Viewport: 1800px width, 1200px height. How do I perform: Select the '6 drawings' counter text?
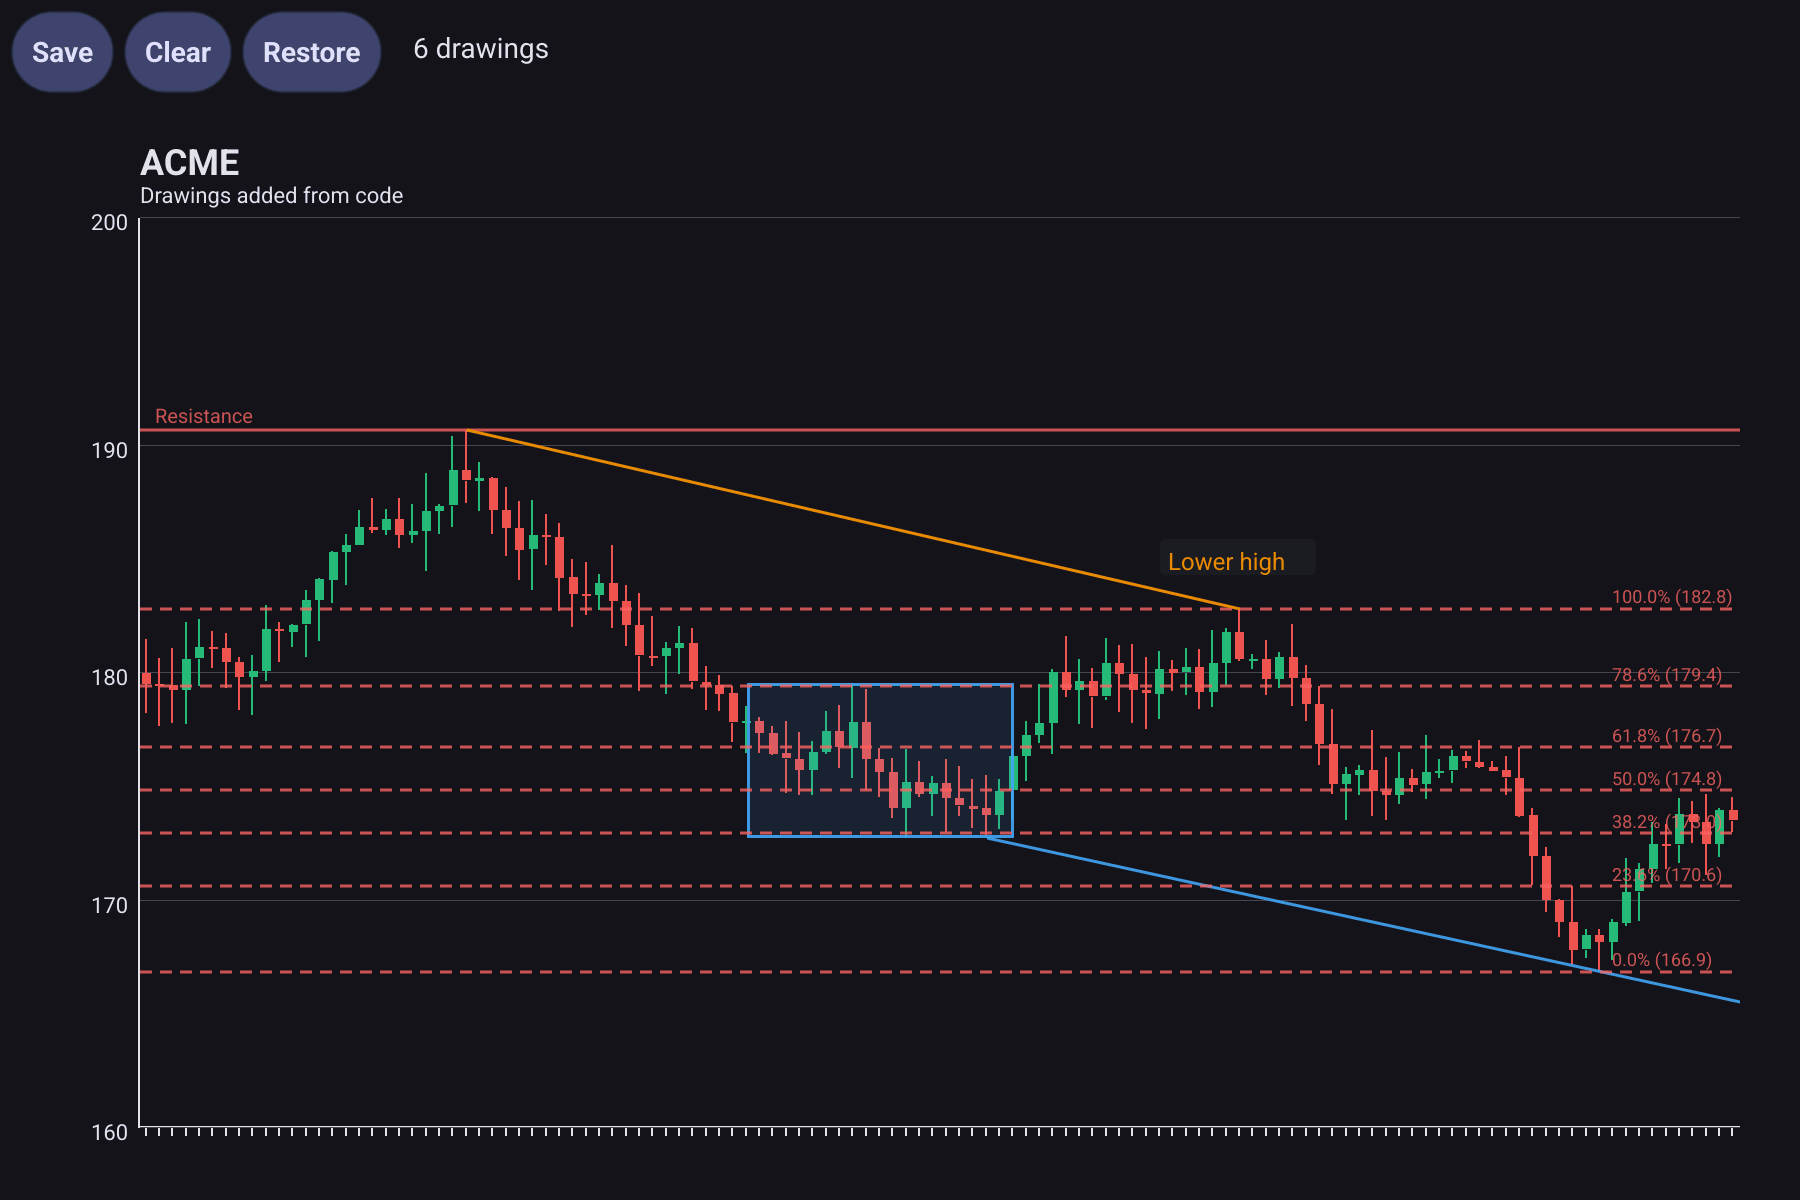(x=481, y=49)
